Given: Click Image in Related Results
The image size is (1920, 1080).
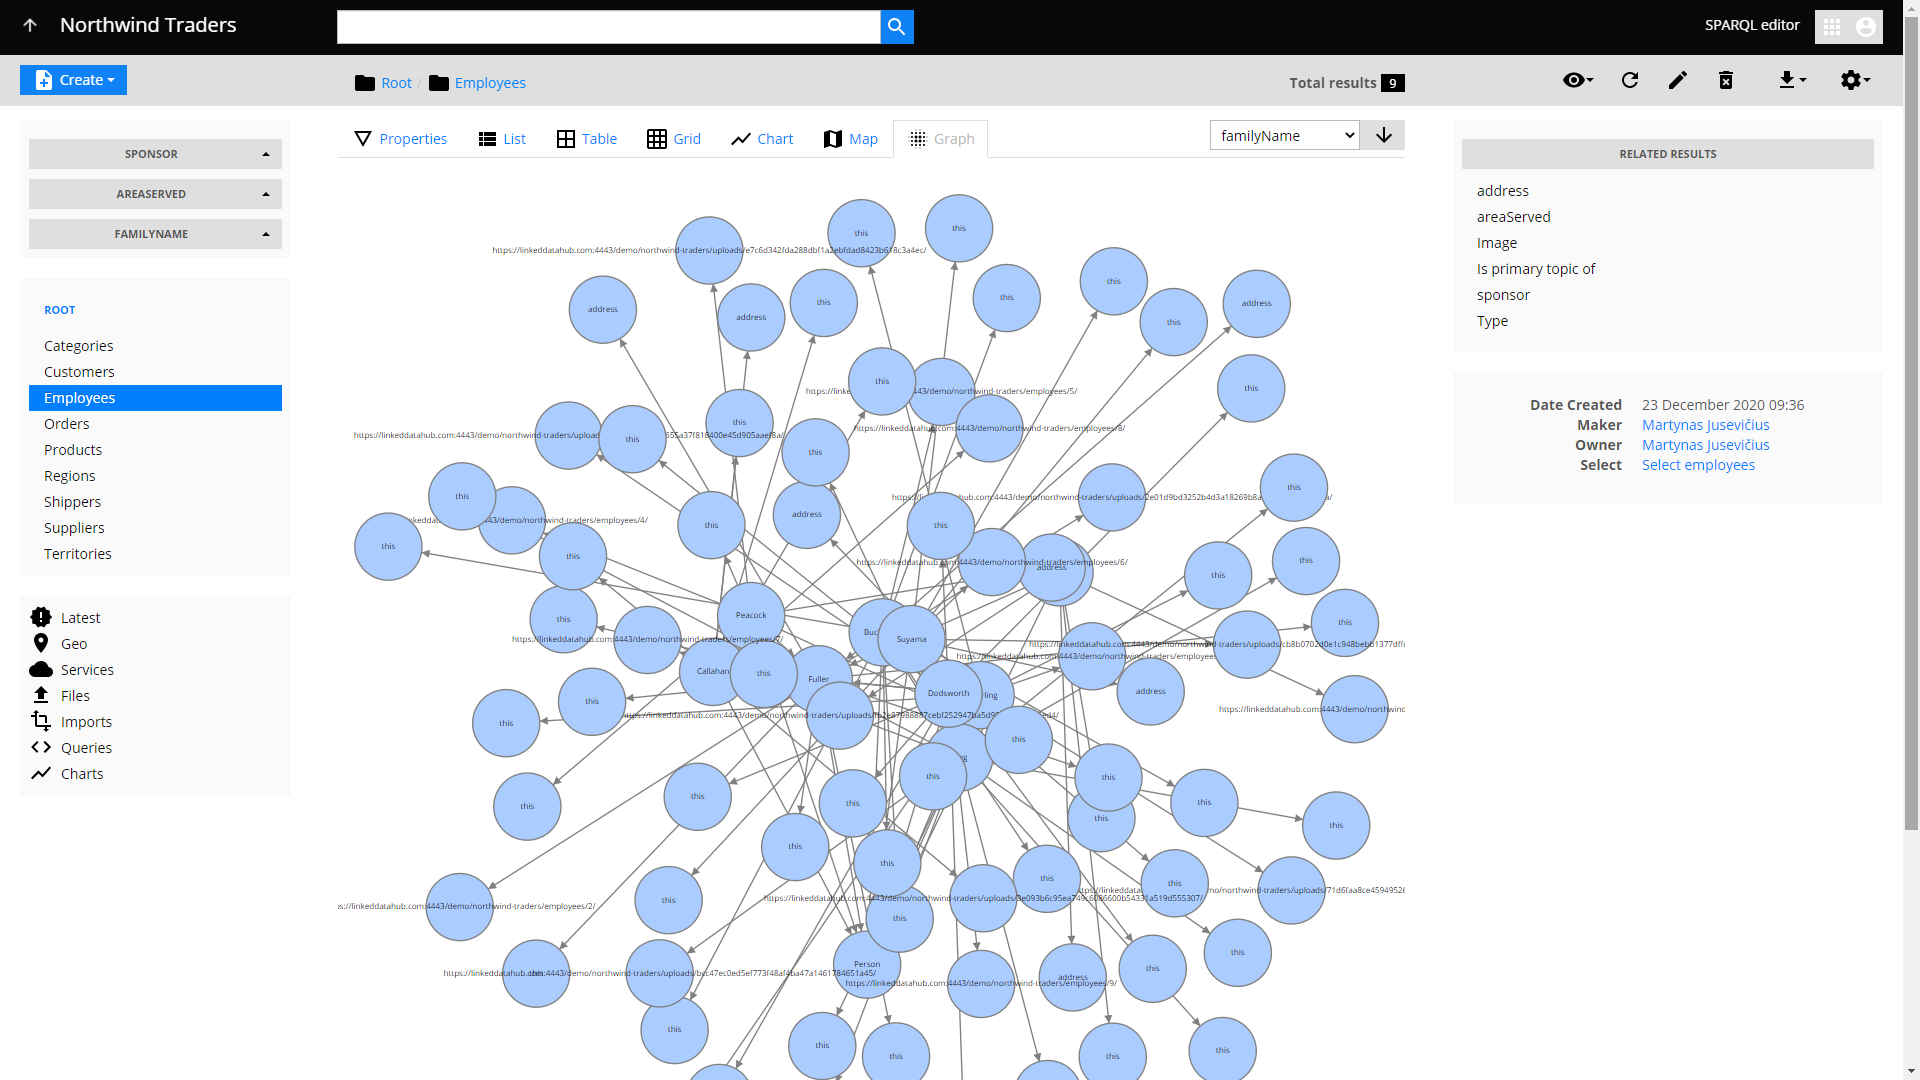Looking at the screenshot, I should (1496, 243).
